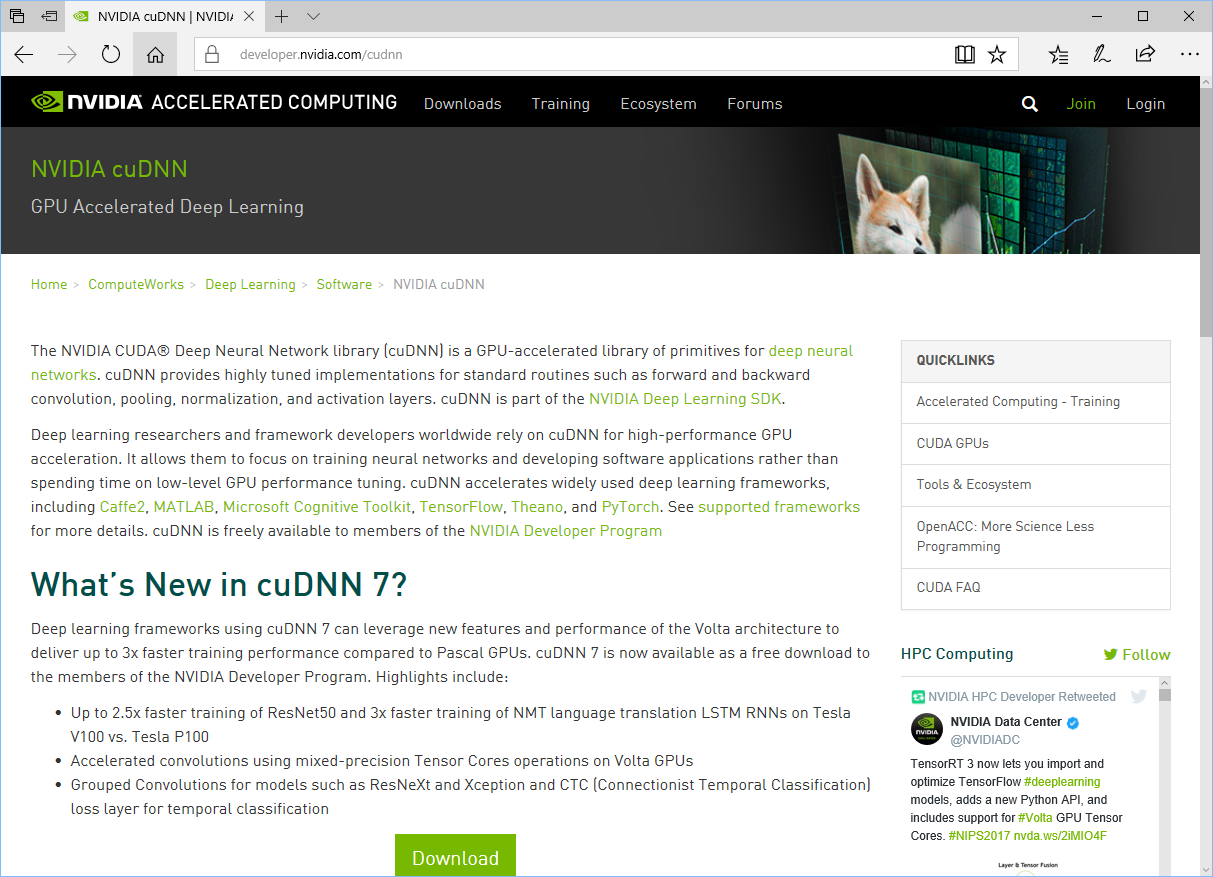Click the browser forward arrow
The width and height of the screenshot is (1213, 877).
68,55
